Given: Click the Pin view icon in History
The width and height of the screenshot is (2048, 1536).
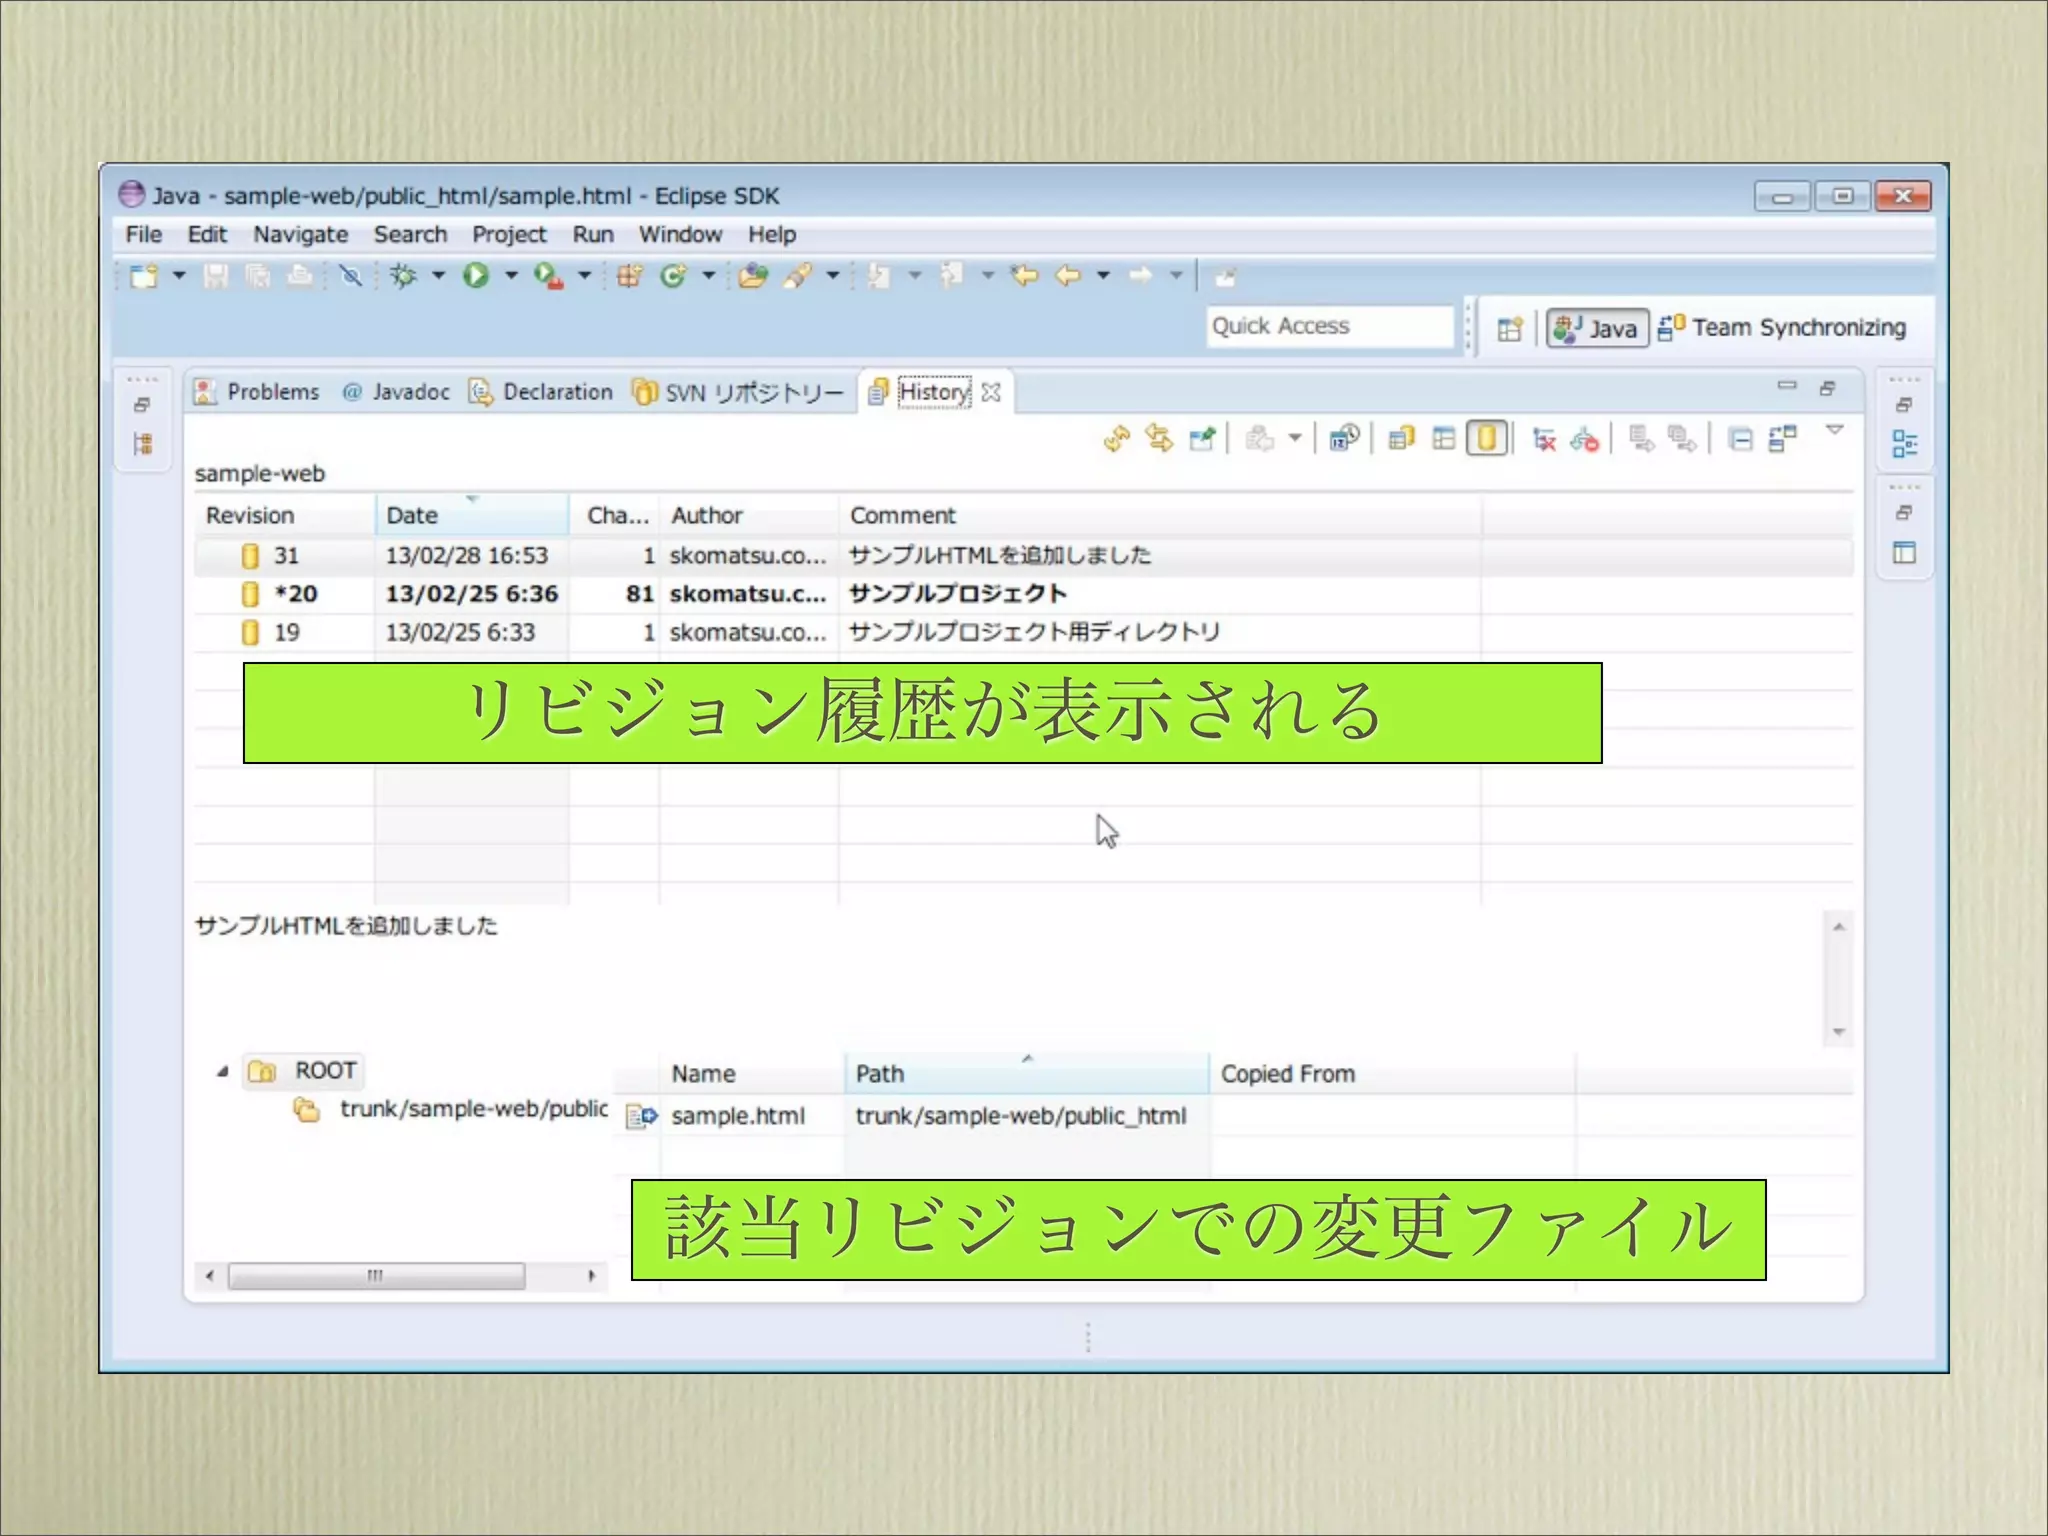Looking at the screenshot, I should tap(1202, 438).
